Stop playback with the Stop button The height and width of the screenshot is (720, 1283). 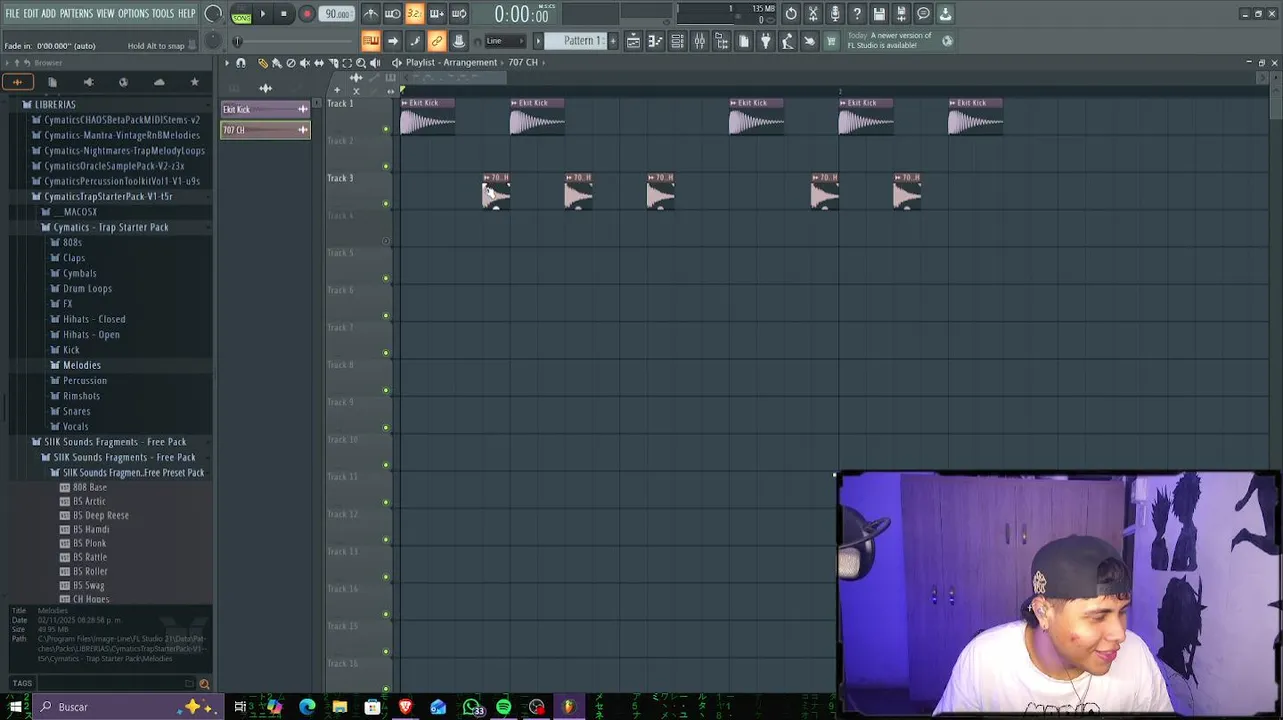[284, 14]
